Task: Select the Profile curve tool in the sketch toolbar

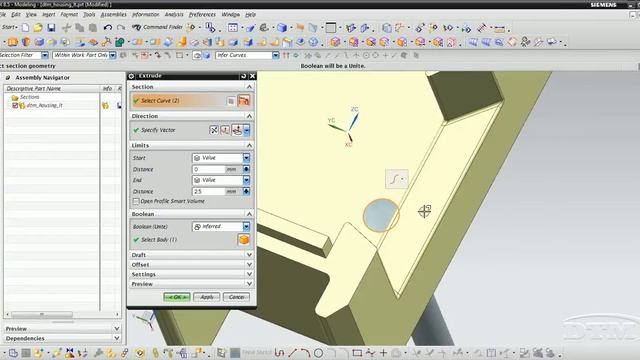Action: click(280, 353)
